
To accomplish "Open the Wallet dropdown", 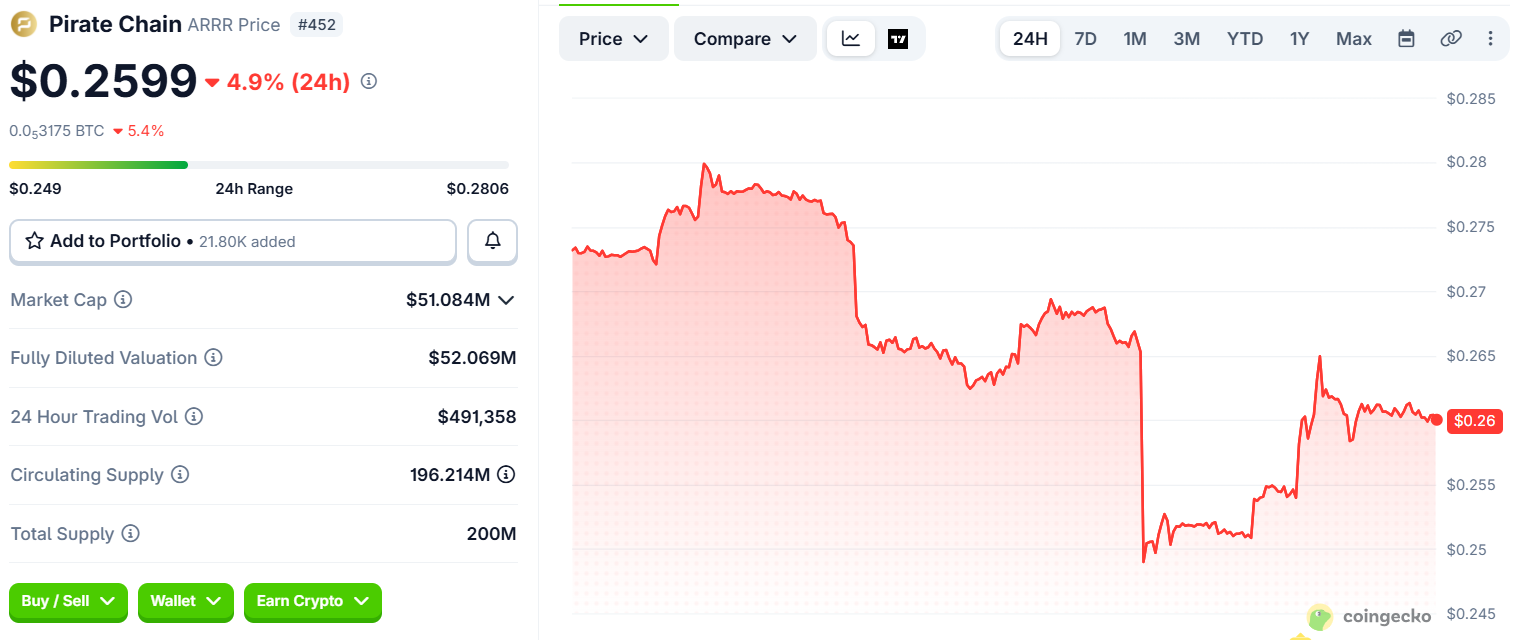I will click(186, 601).
